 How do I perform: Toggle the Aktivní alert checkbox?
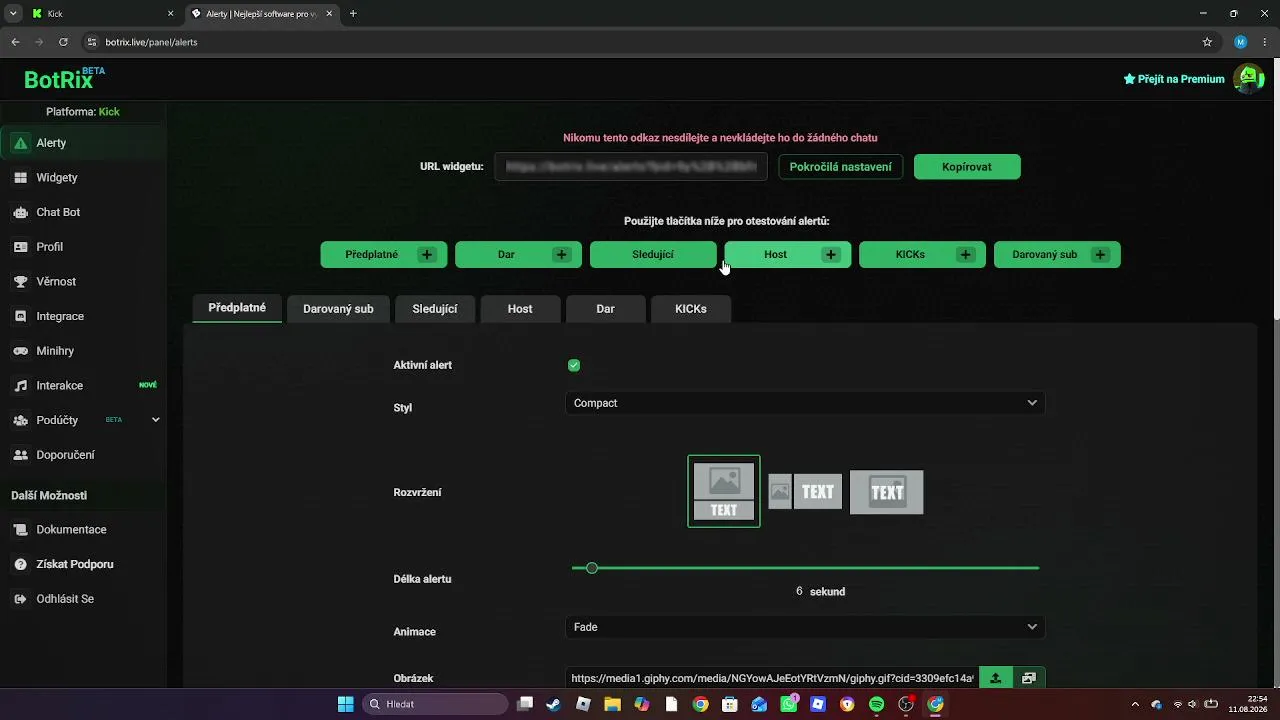pos(574,365)
